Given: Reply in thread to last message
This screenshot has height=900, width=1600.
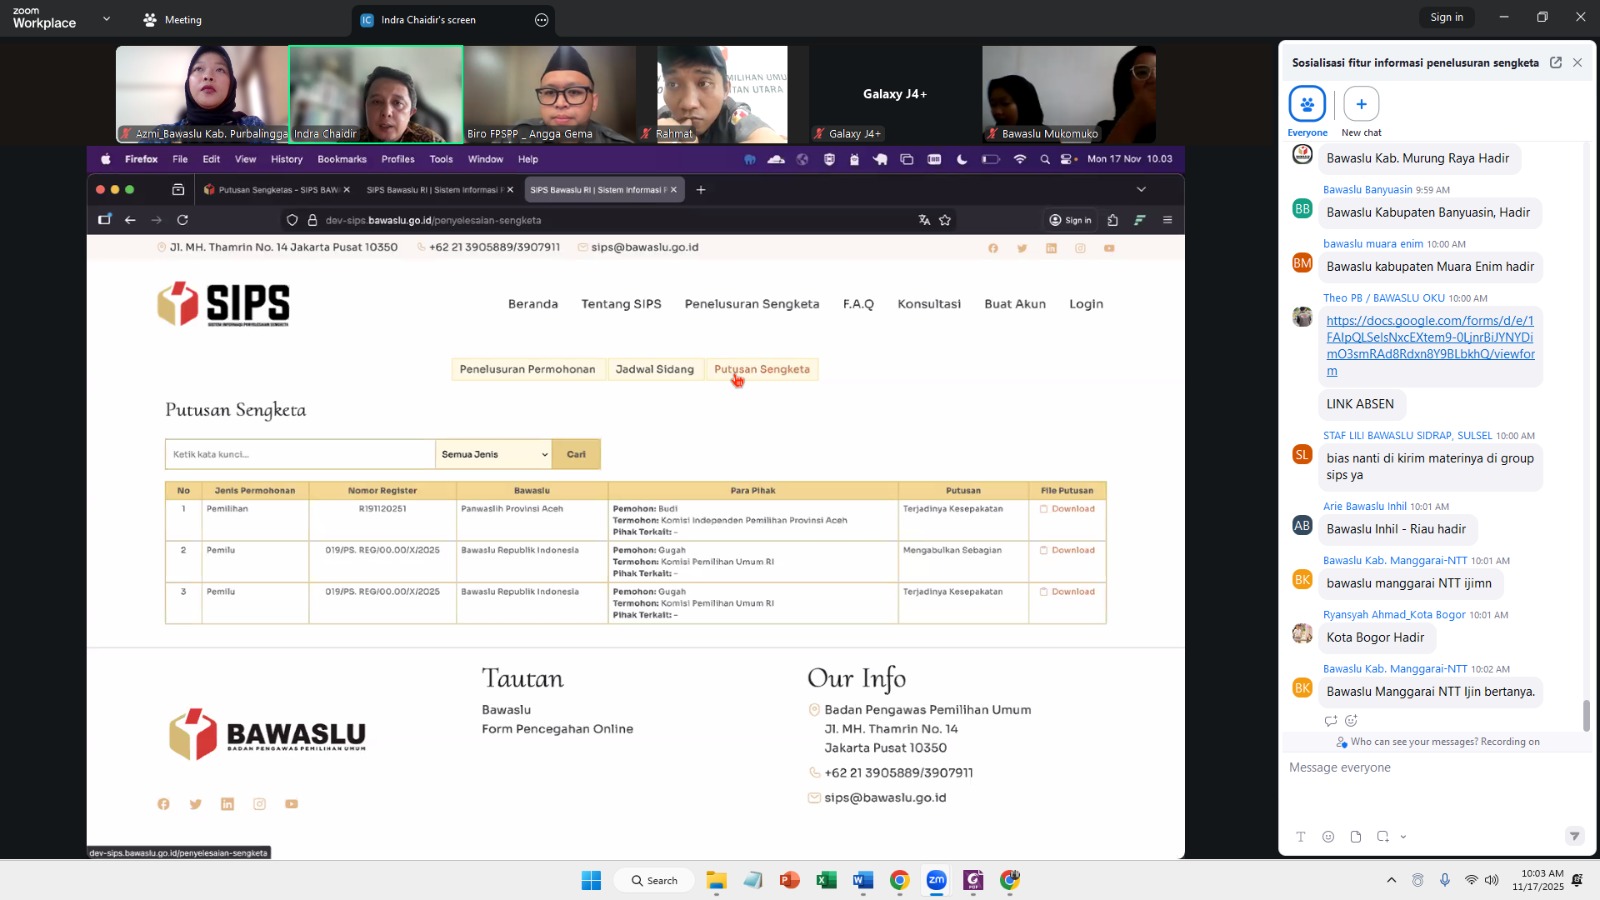Looking at the screenshot, I should [x=1330, y=721].
